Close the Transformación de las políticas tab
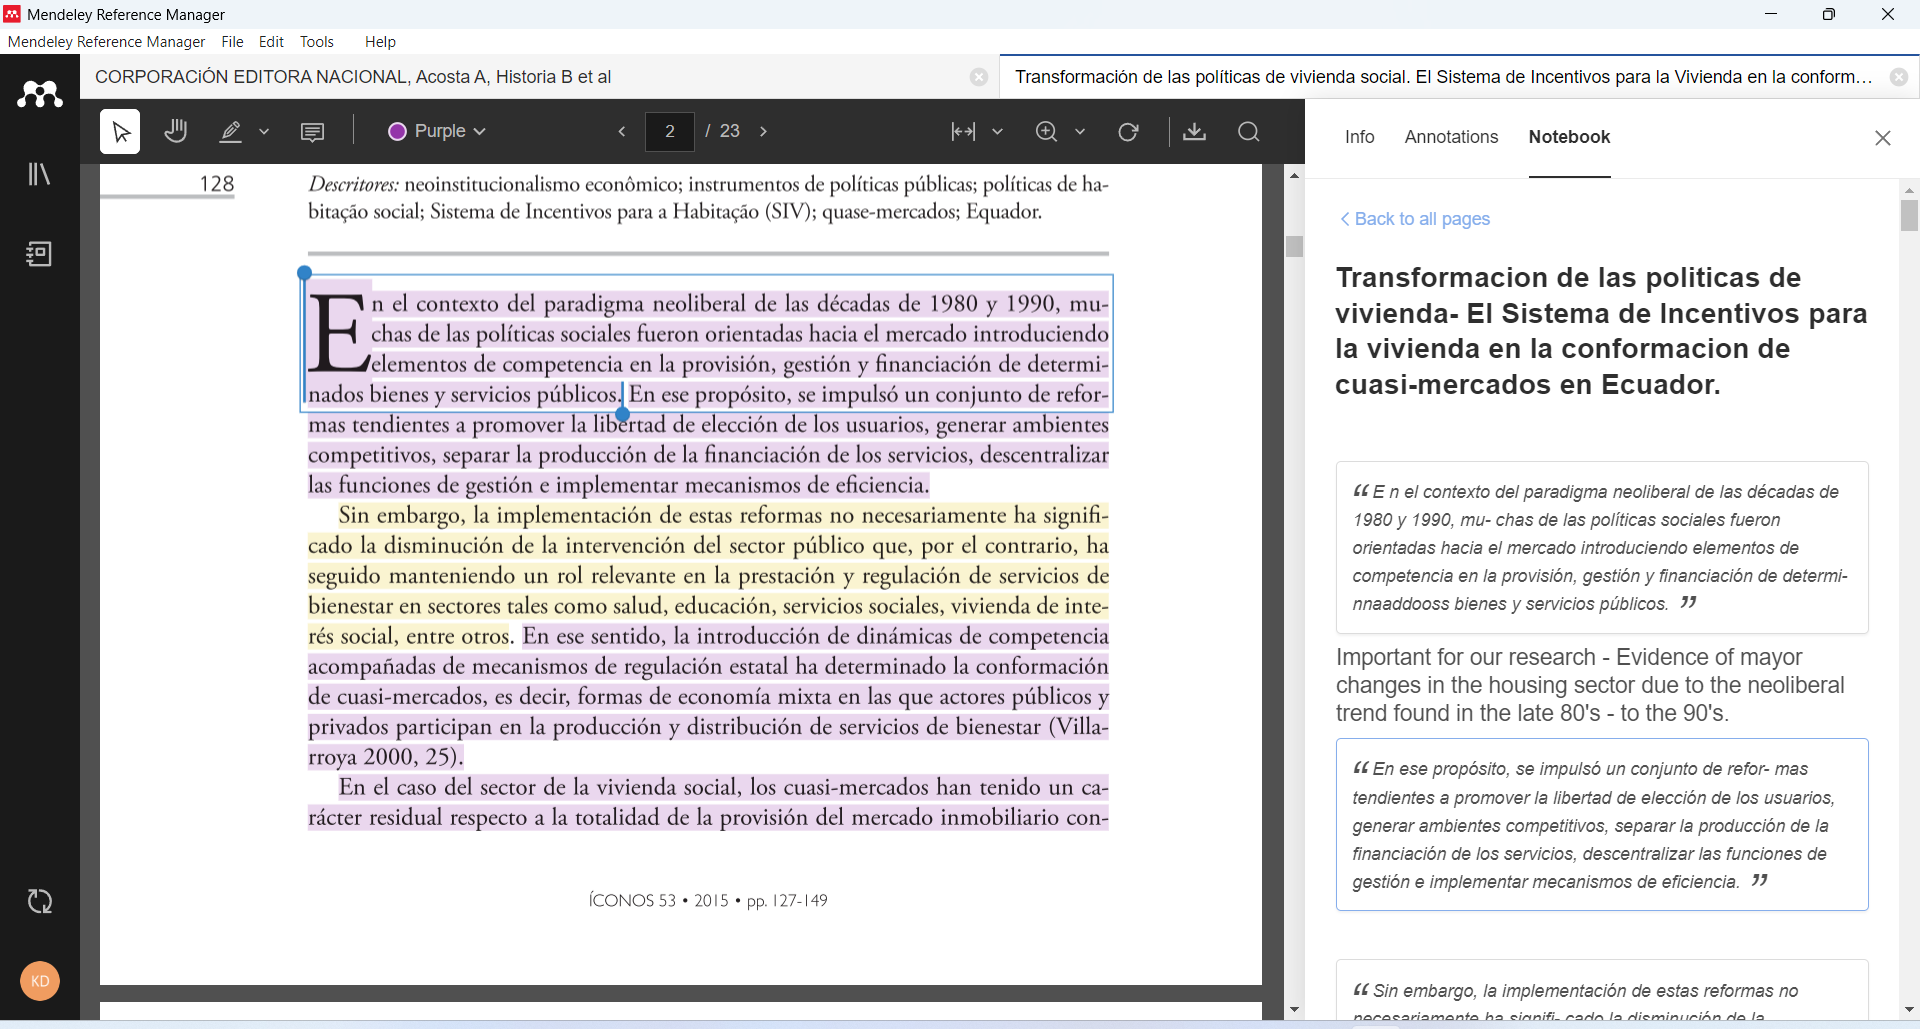 click(x=1899, y=77)
